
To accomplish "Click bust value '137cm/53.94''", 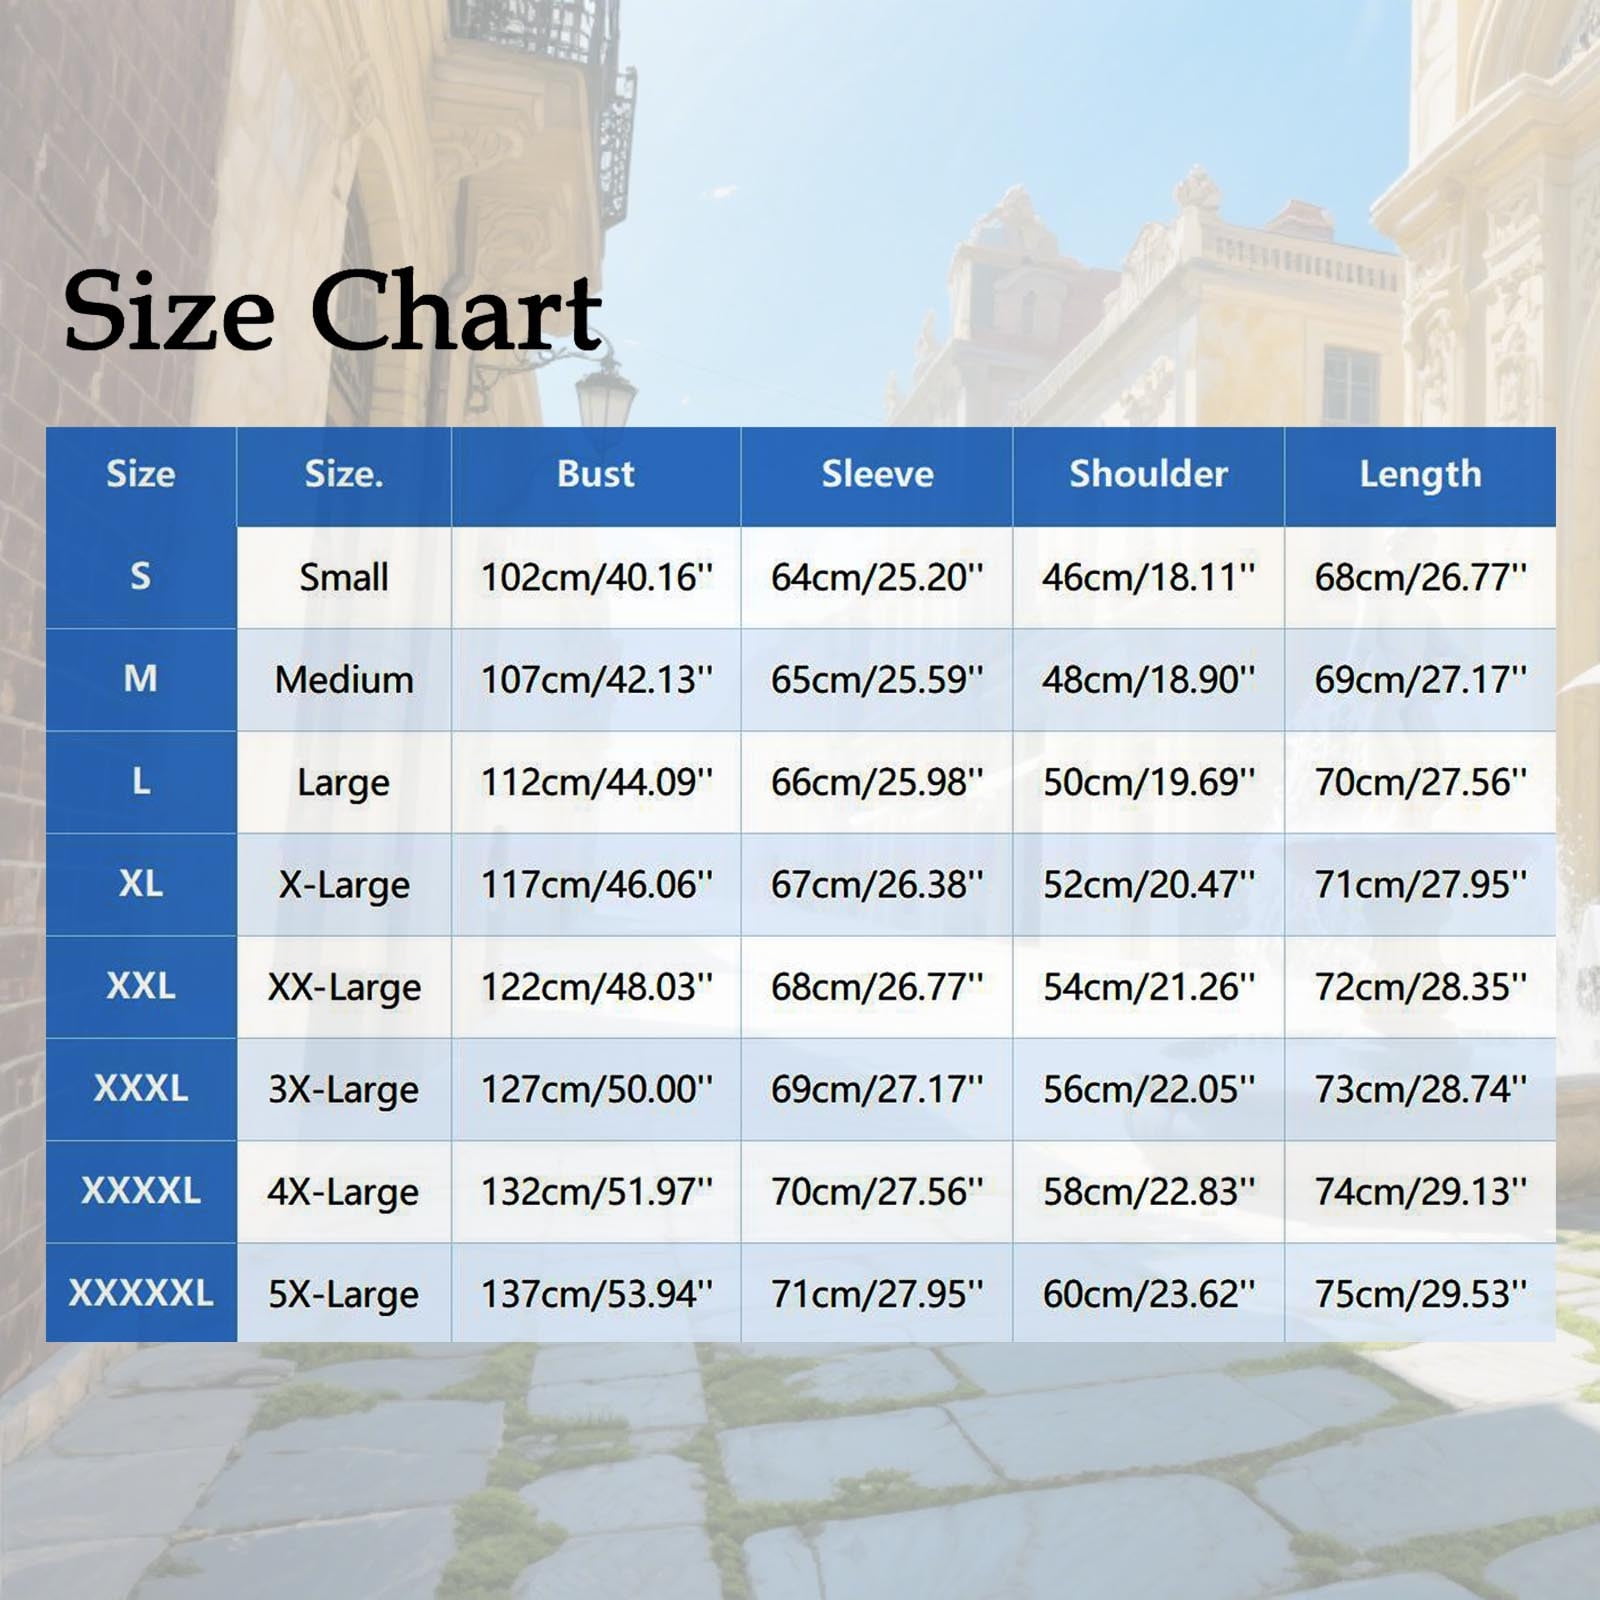I will tap(597, 1294).
